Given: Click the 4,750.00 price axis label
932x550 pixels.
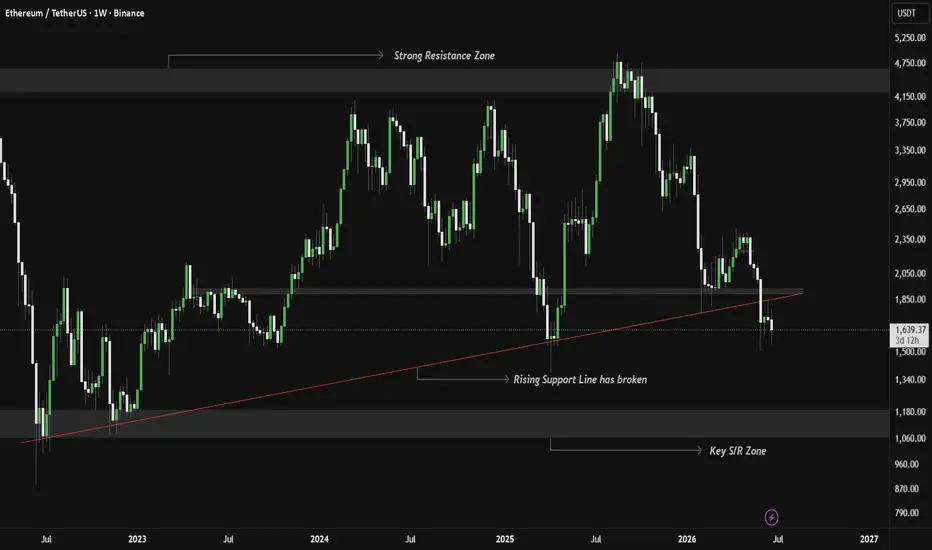Looking at the screenshot, I should 910,62.
